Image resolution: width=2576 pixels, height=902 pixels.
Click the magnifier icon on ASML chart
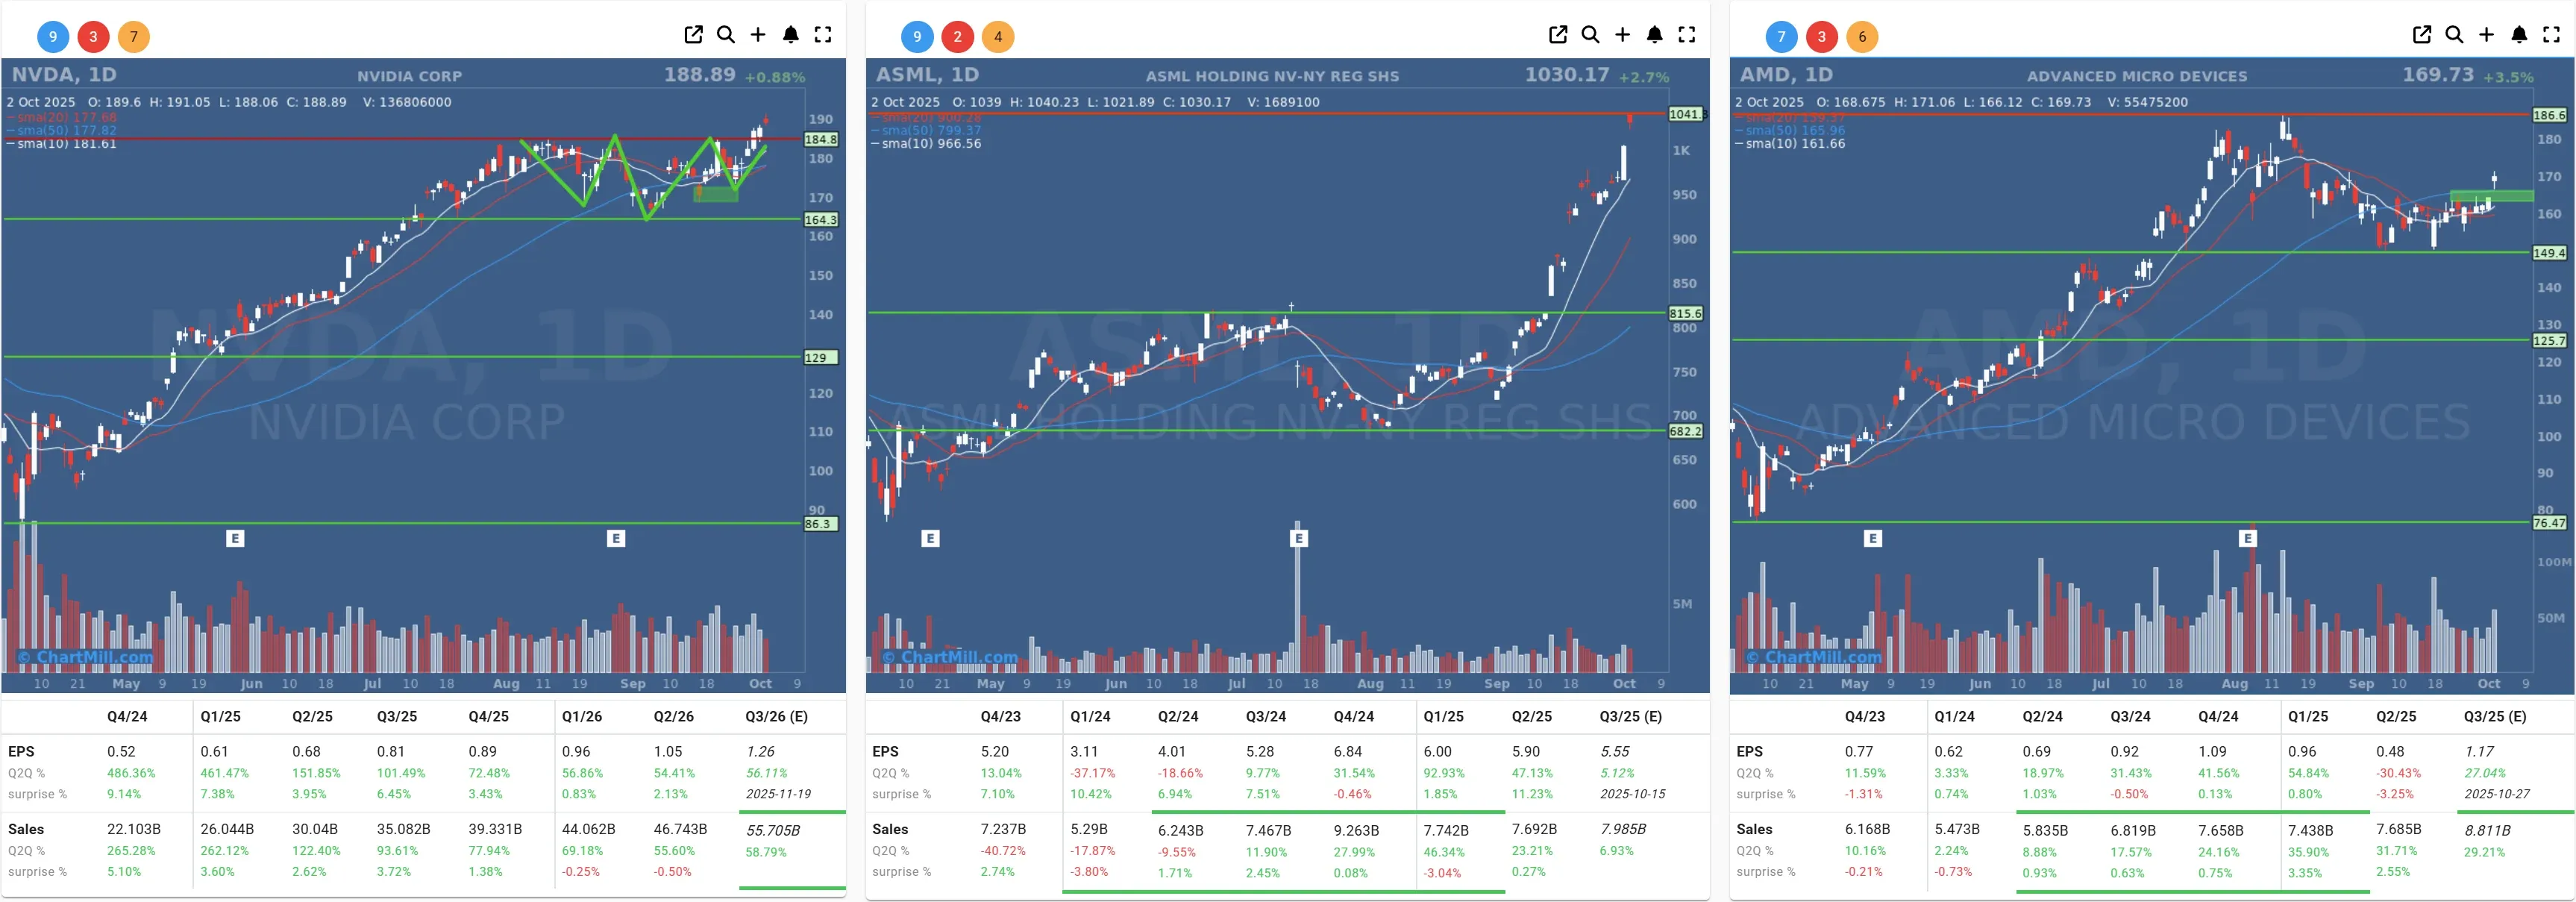(x=1590, y=35)
